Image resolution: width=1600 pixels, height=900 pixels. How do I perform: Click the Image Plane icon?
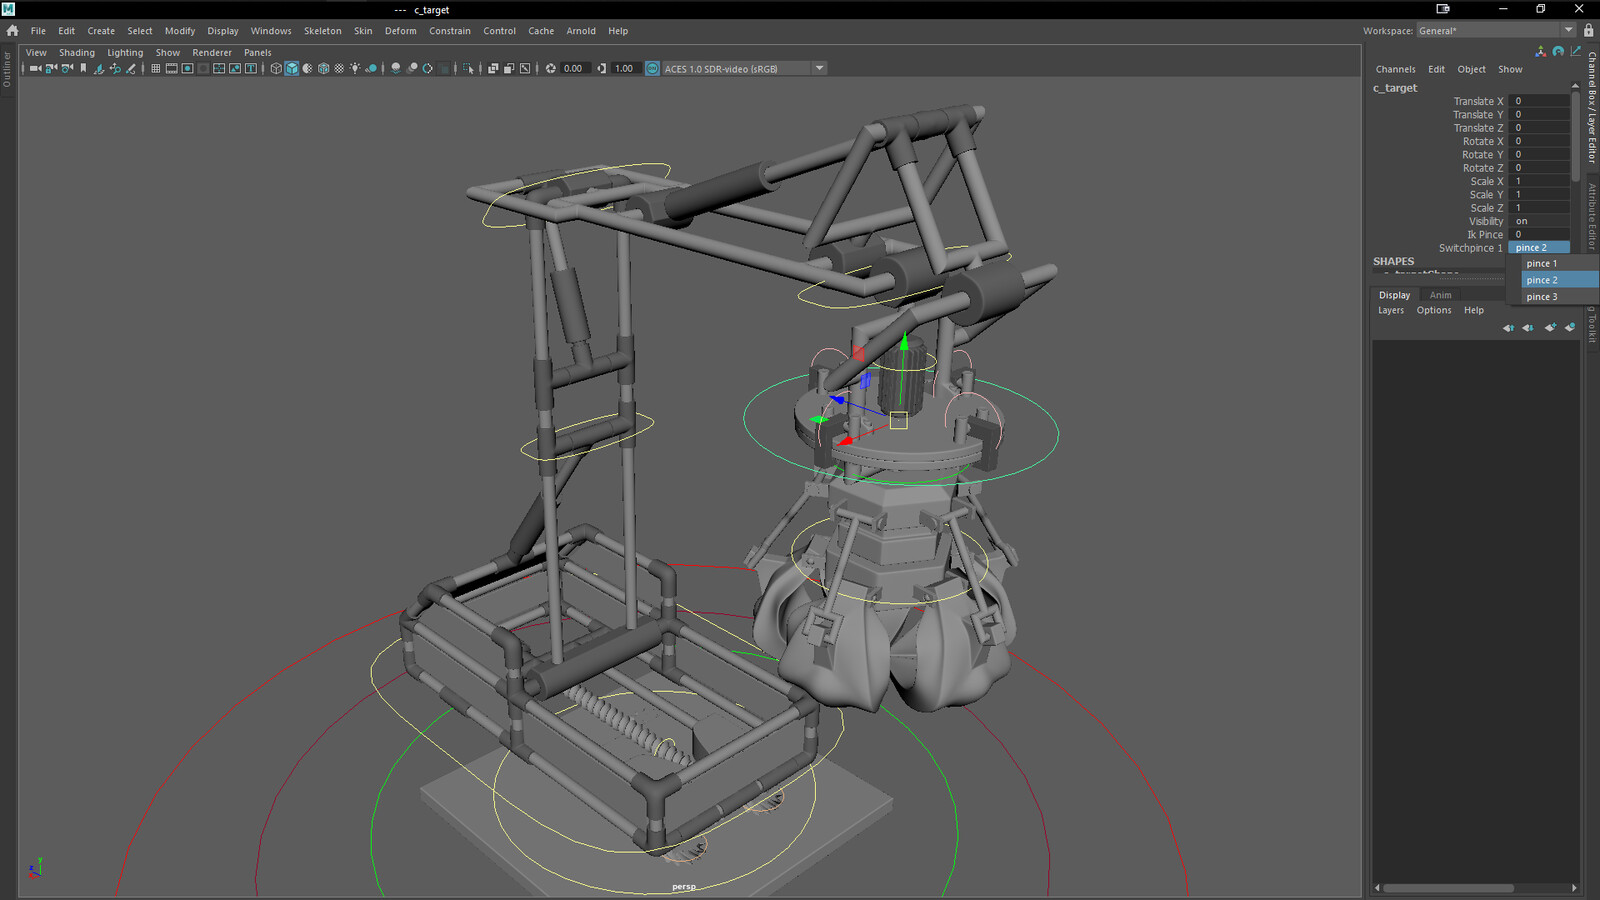(x=99, y=68)
